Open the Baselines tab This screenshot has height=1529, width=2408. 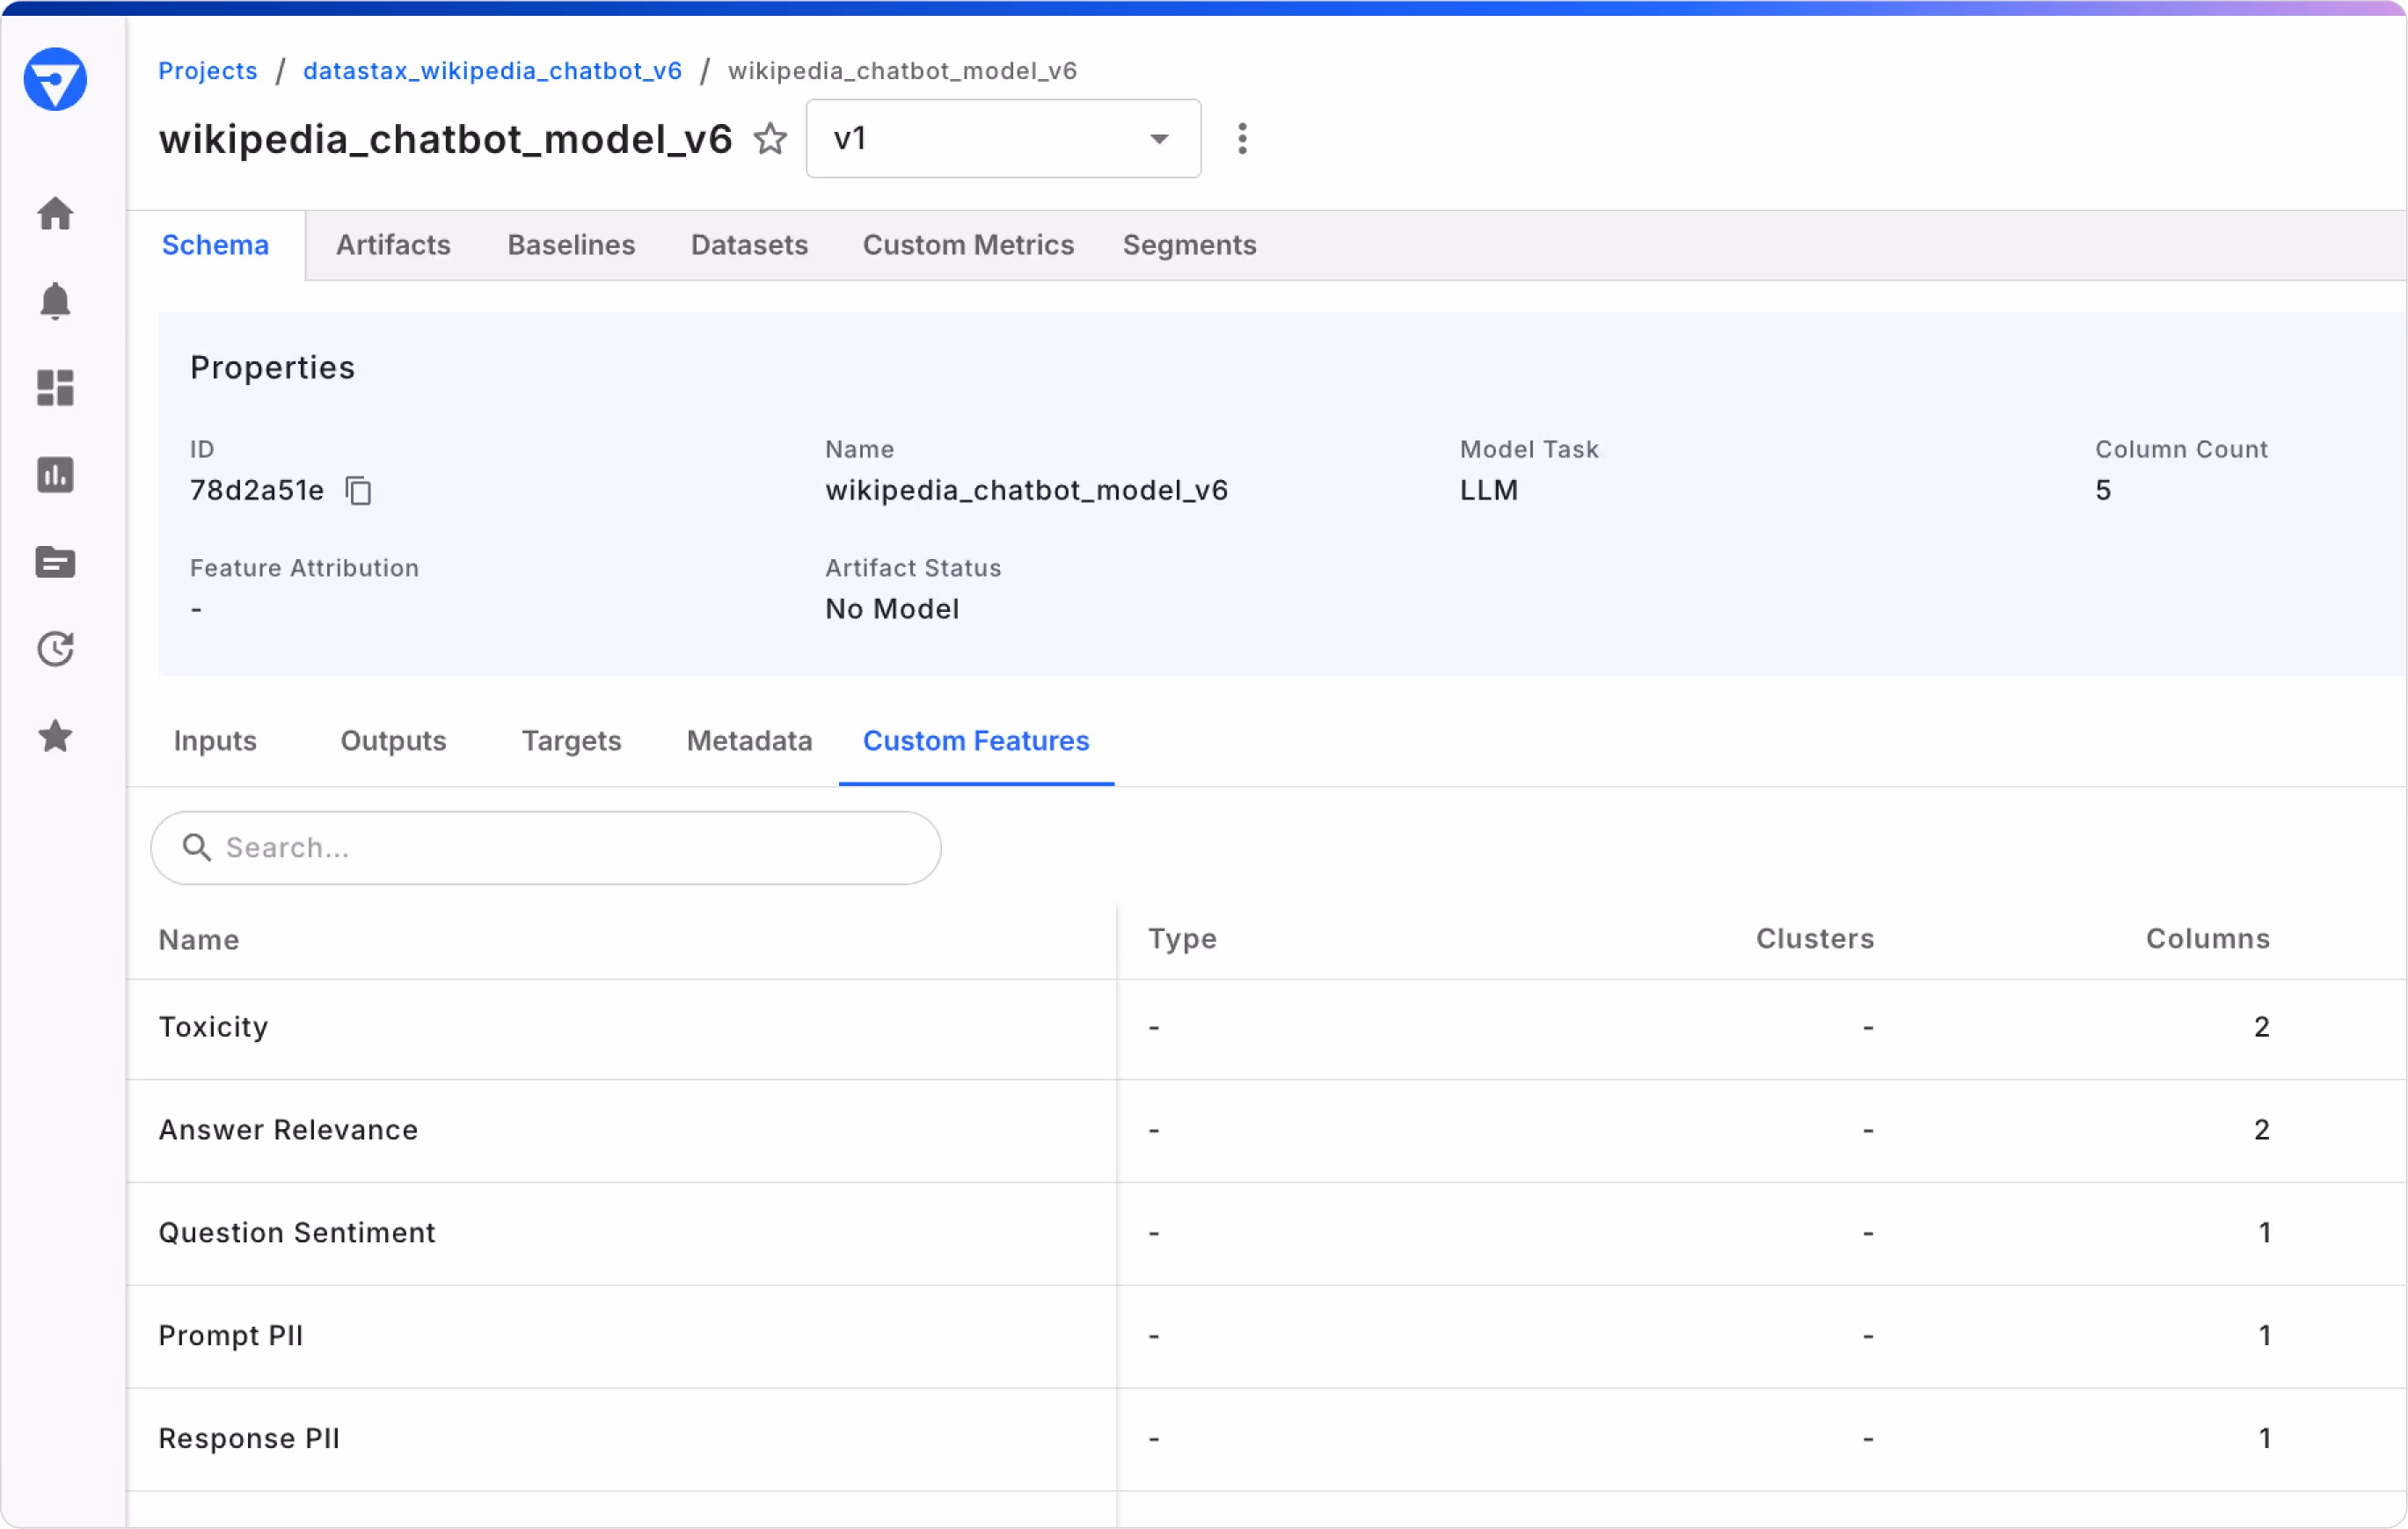571,245
